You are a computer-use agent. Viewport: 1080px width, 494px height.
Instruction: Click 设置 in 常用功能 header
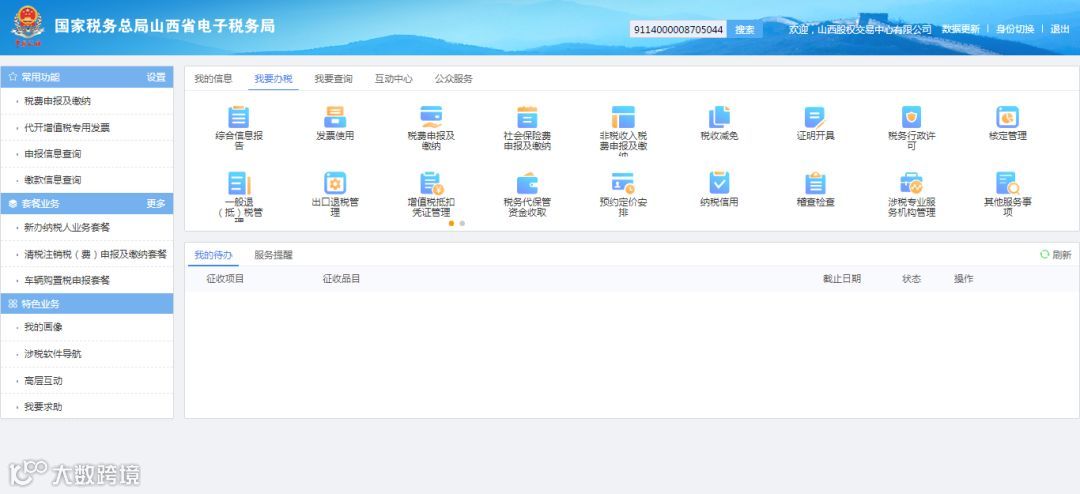coord(156,77)
